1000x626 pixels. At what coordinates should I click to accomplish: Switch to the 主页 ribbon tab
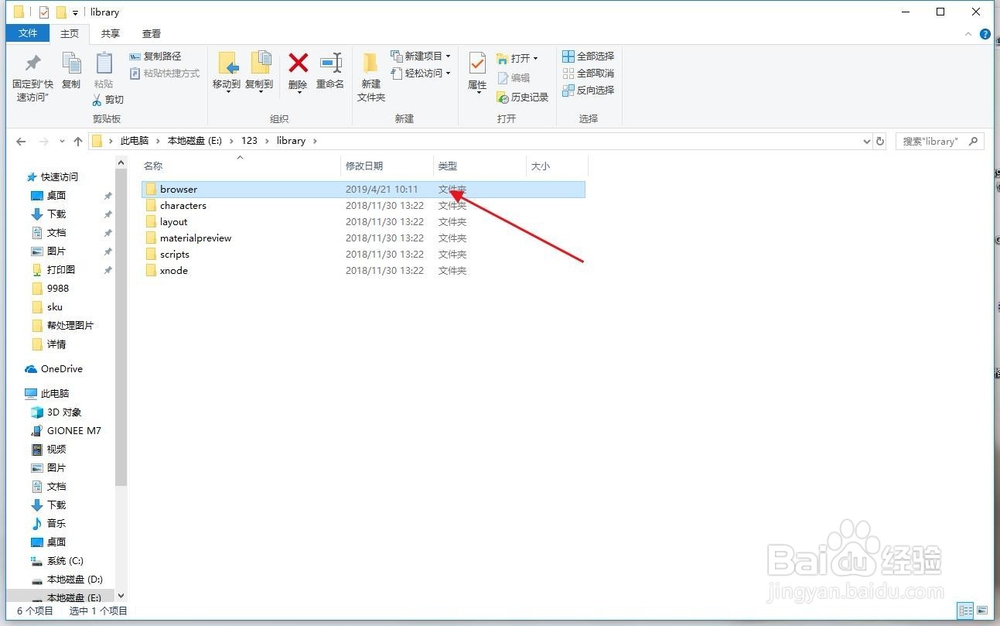click(x=70, y=33)
